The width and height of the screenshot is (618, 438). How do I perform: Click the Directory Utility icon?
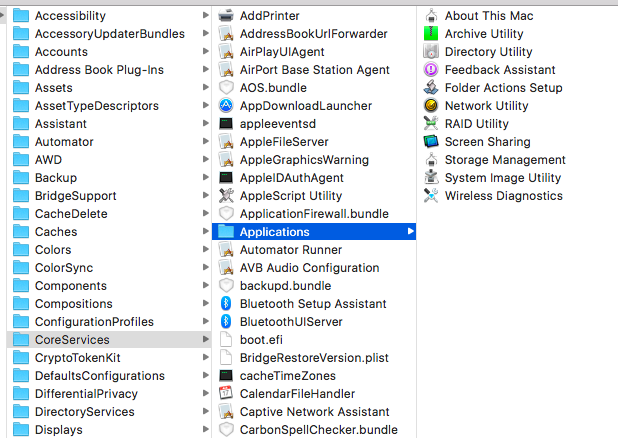tap(431, 52)
